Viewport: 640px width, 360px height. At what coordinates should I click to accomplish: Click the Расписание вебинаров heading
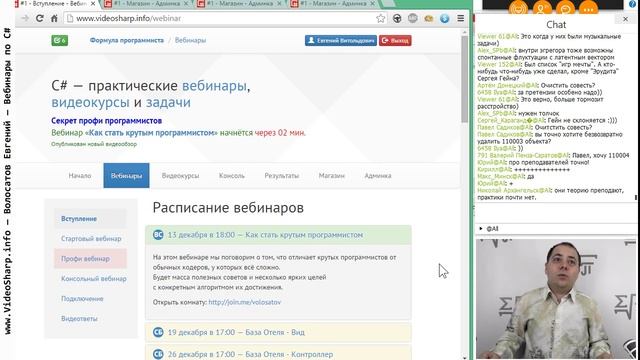coord(228,208)
